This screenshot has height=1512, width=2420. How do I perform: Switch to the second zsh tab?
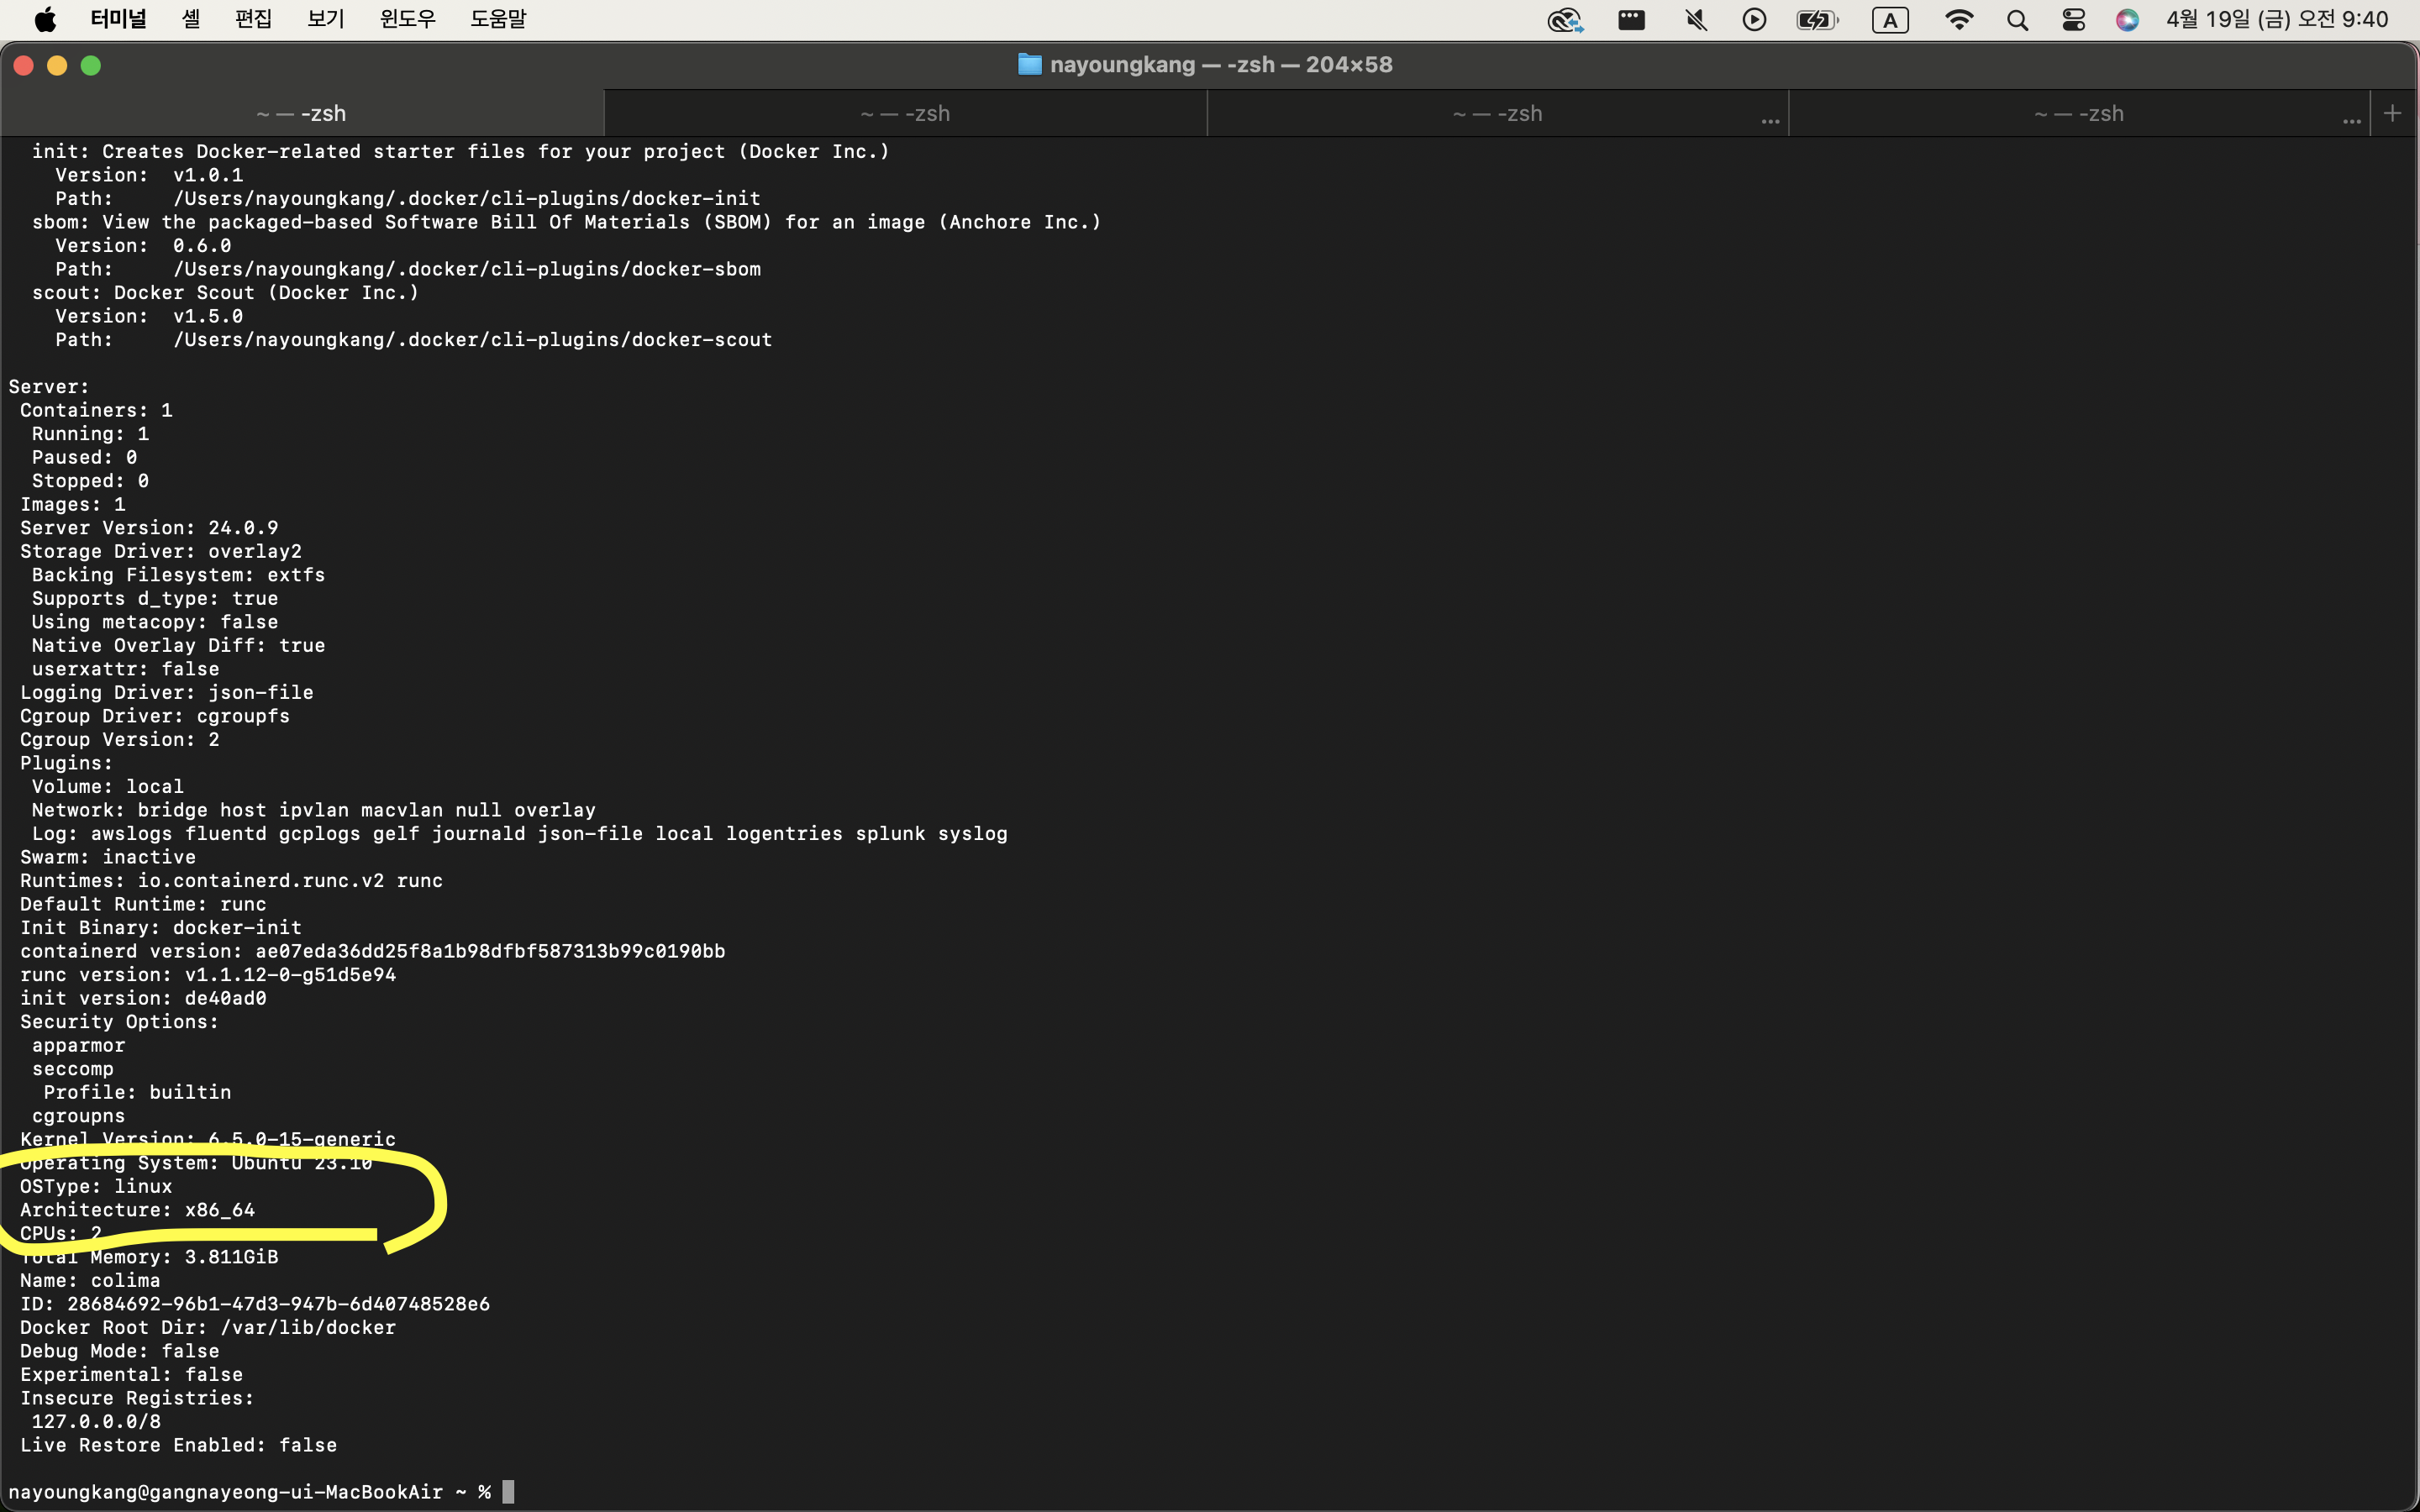pyautogui.click(x=905, y=114)
